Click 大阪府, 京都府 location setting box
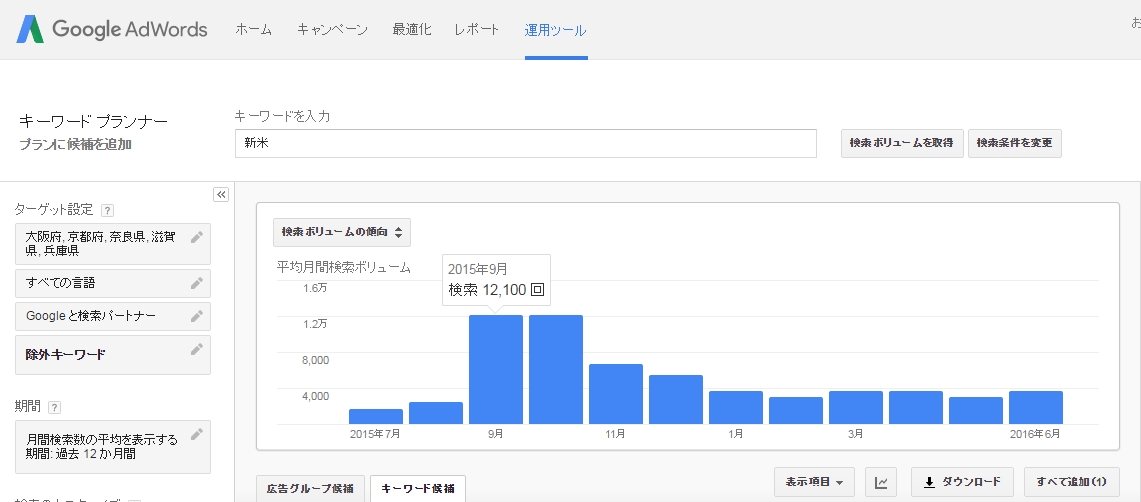This screenshot has height=502, width=1141. coord(113,244)
